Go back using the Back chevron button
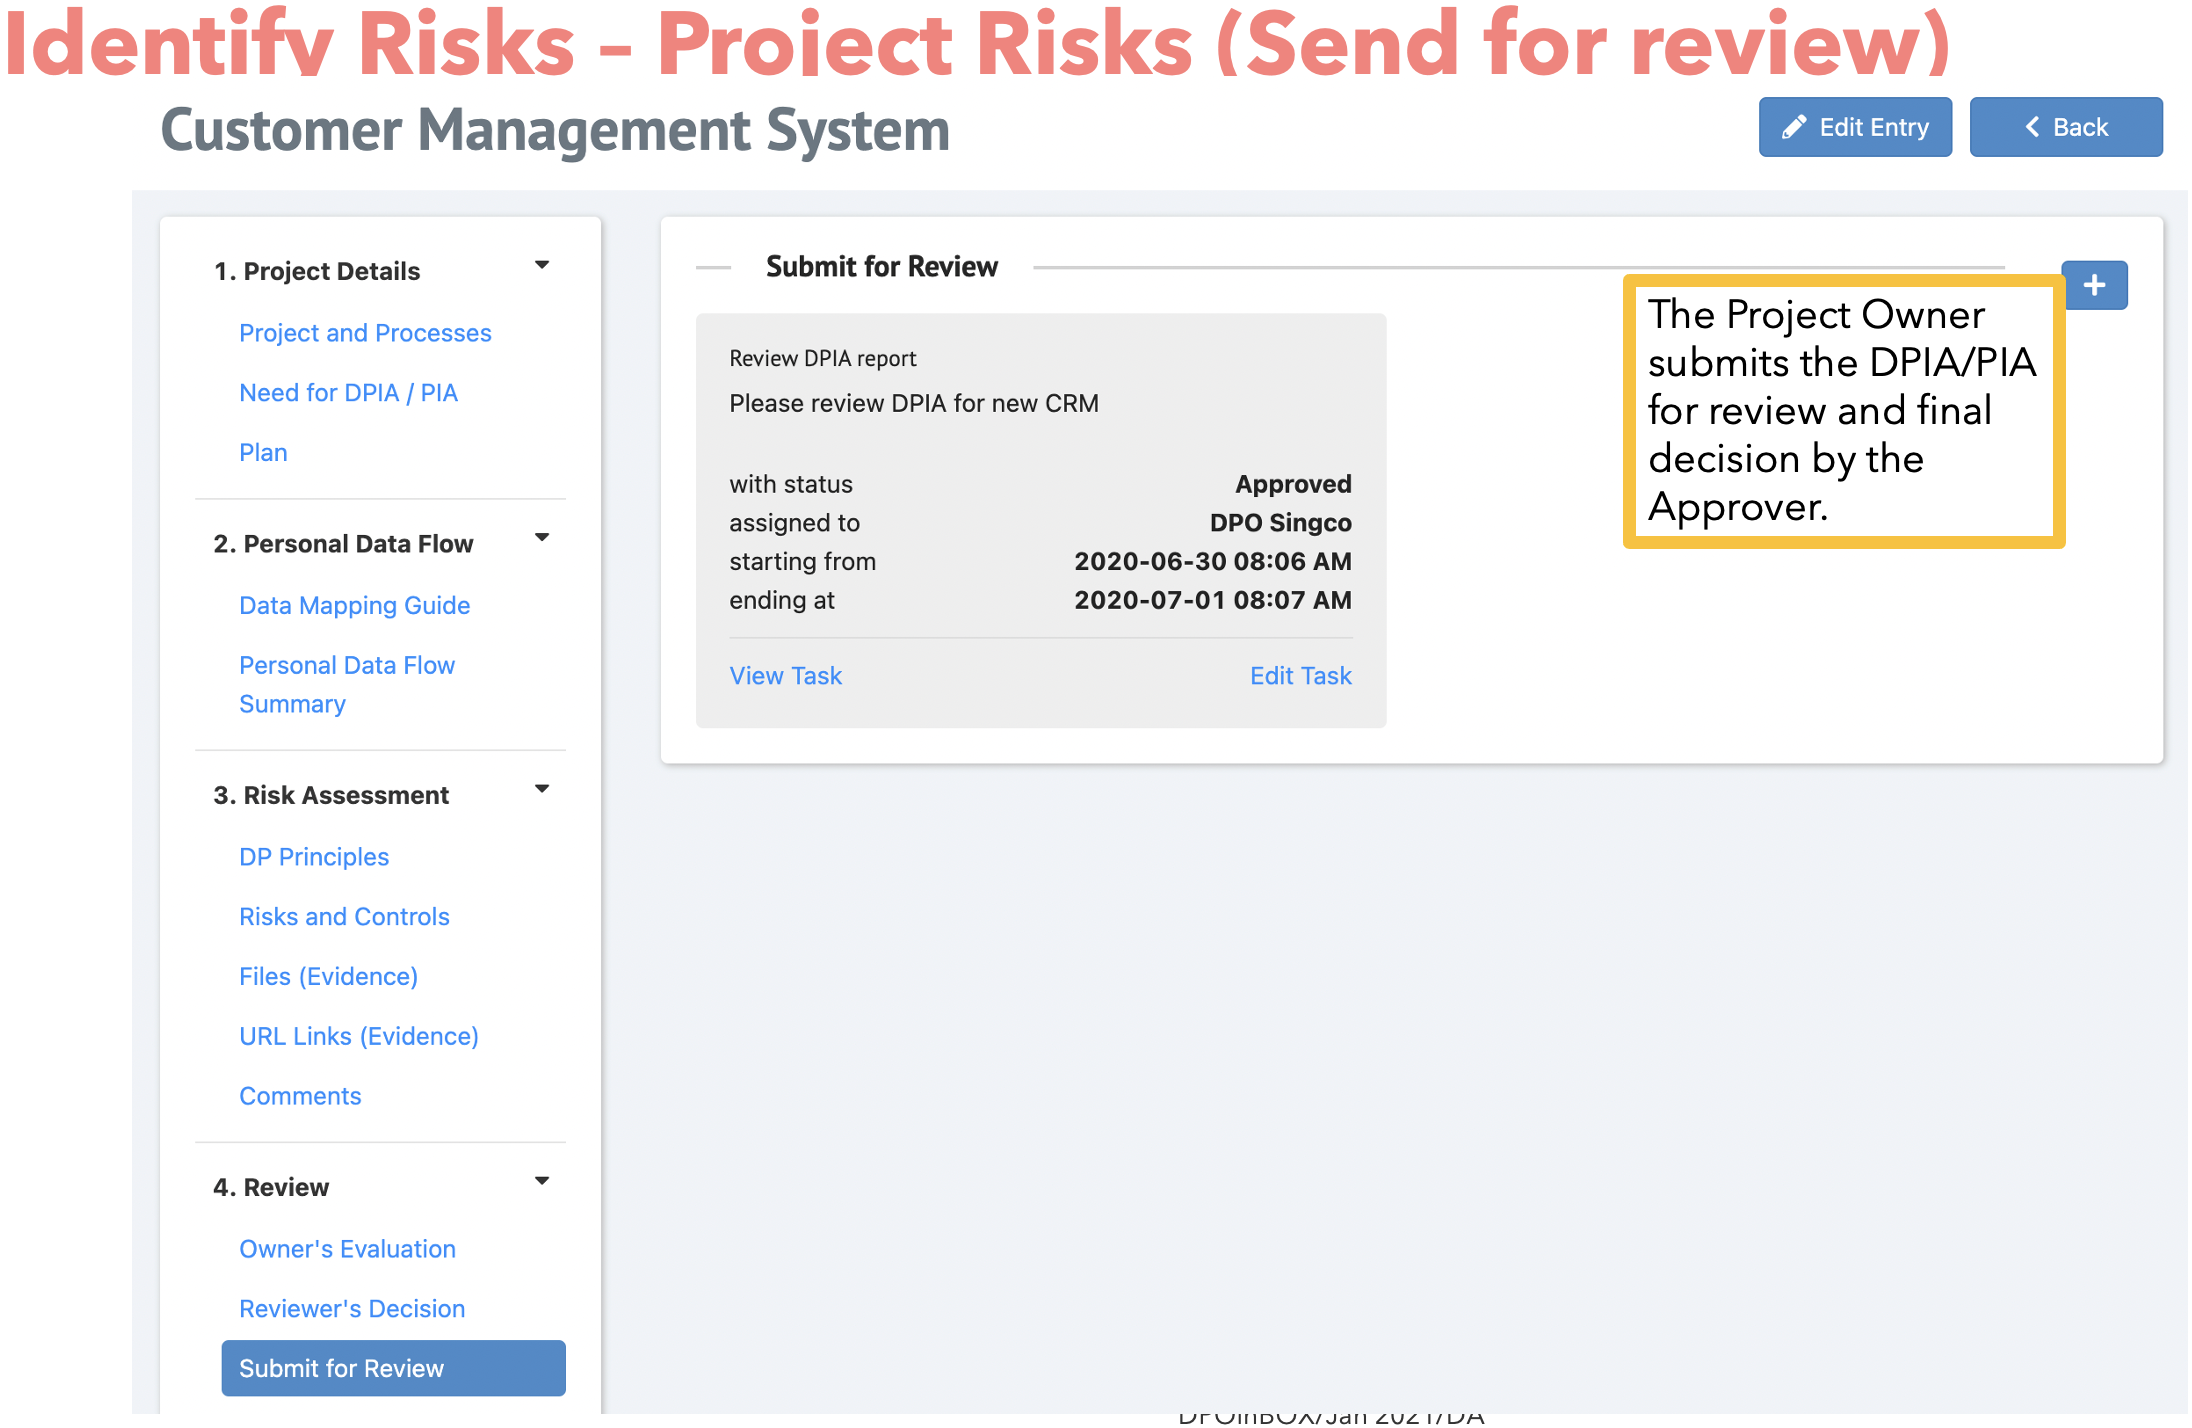 pyautogui.click(x=2066, y=127)
